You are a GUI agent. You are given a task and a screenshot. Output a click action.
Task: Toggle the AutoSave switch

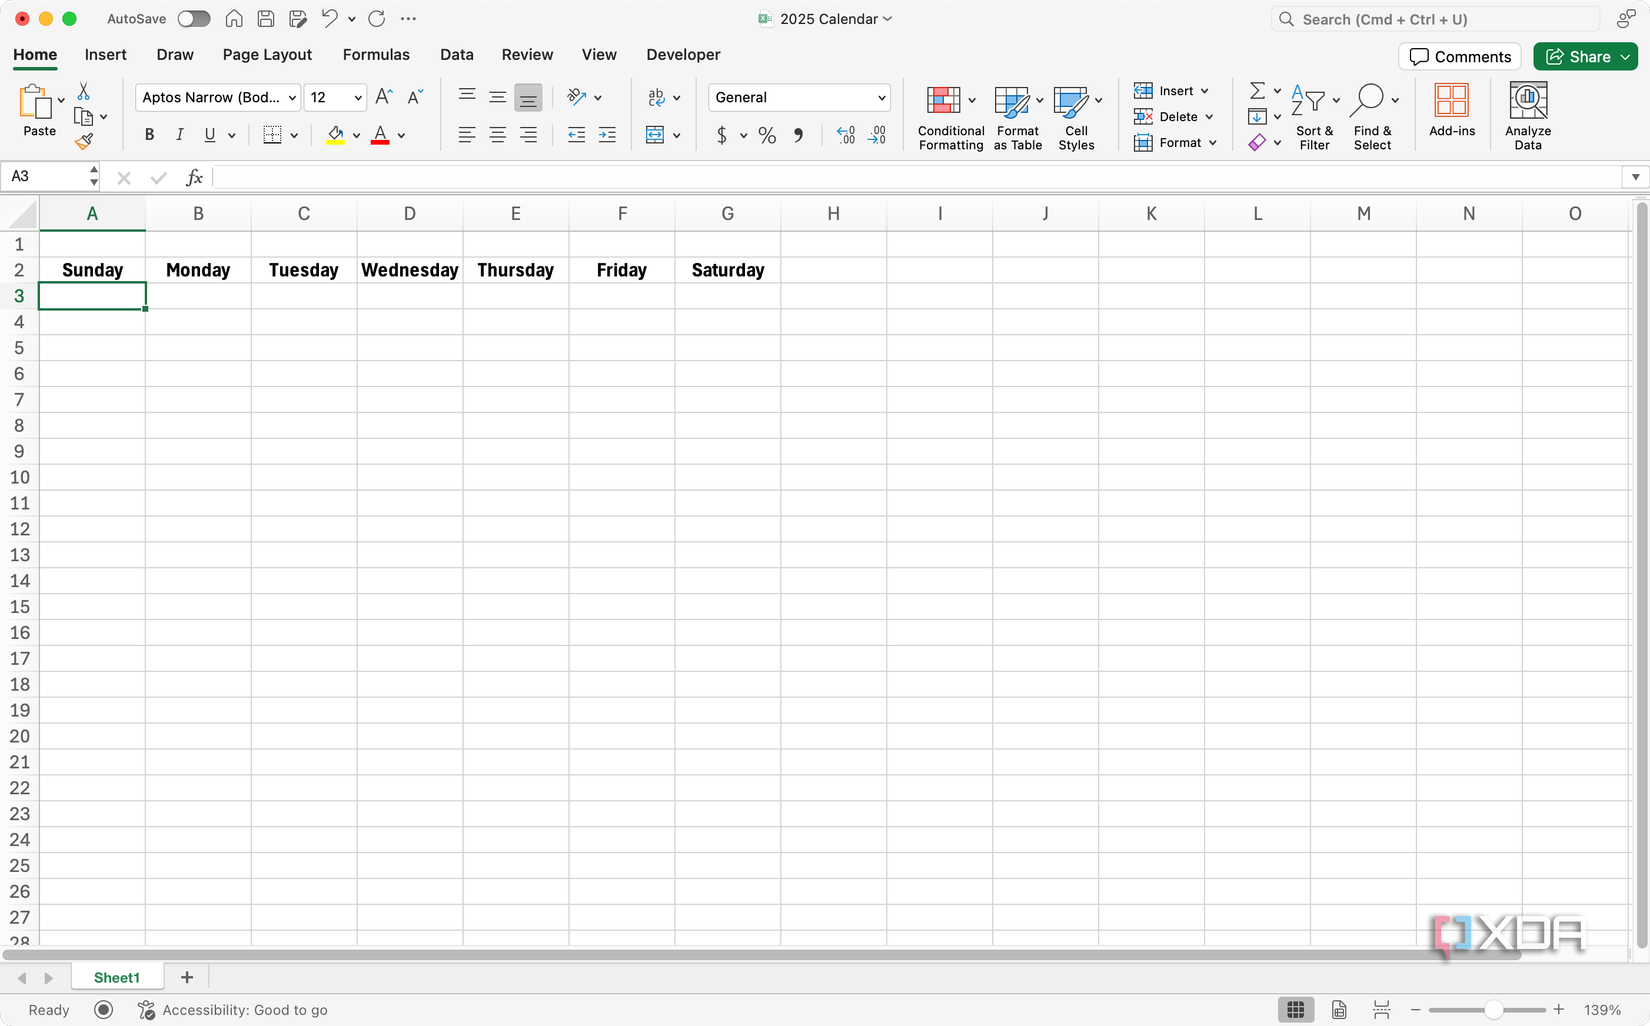193,19
